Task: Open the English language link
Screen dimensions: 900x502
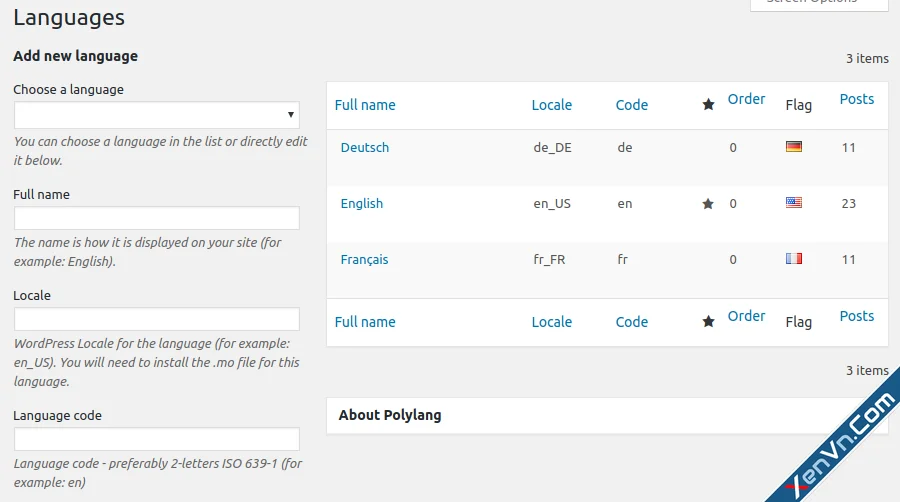Action: coord(362,204)
